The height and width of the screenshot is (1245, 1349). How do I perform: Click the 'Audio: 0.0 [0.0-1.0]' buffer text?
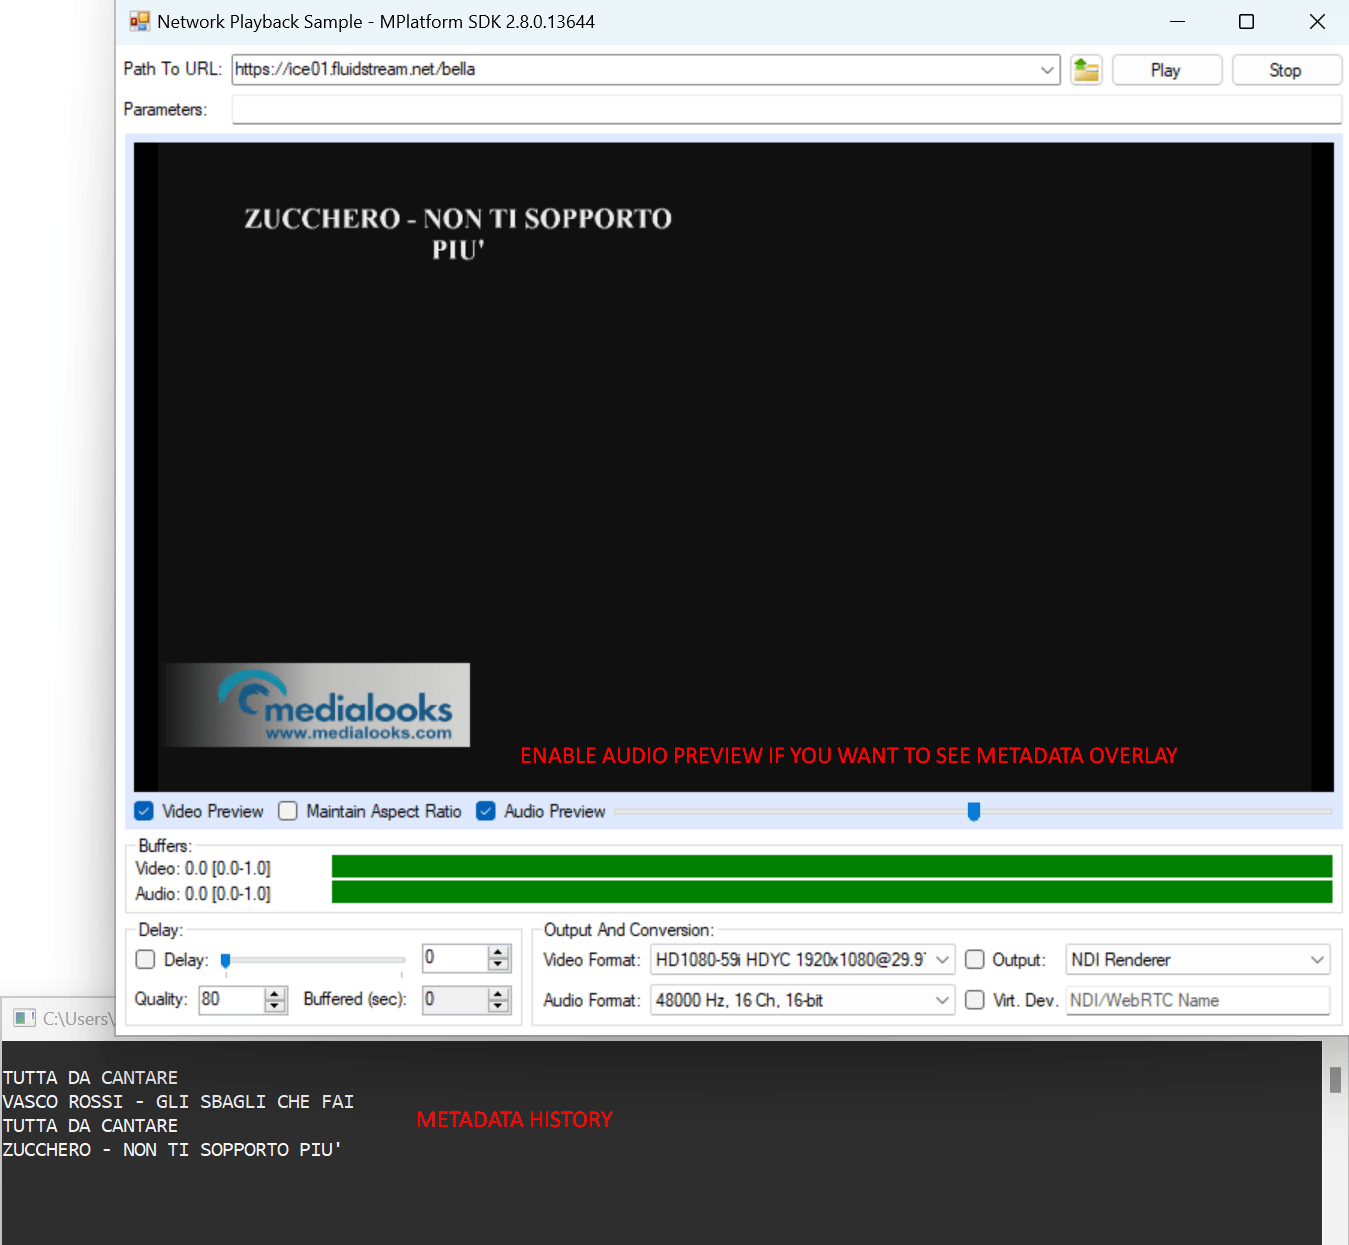pyautogui.click(x=203, y=894)
